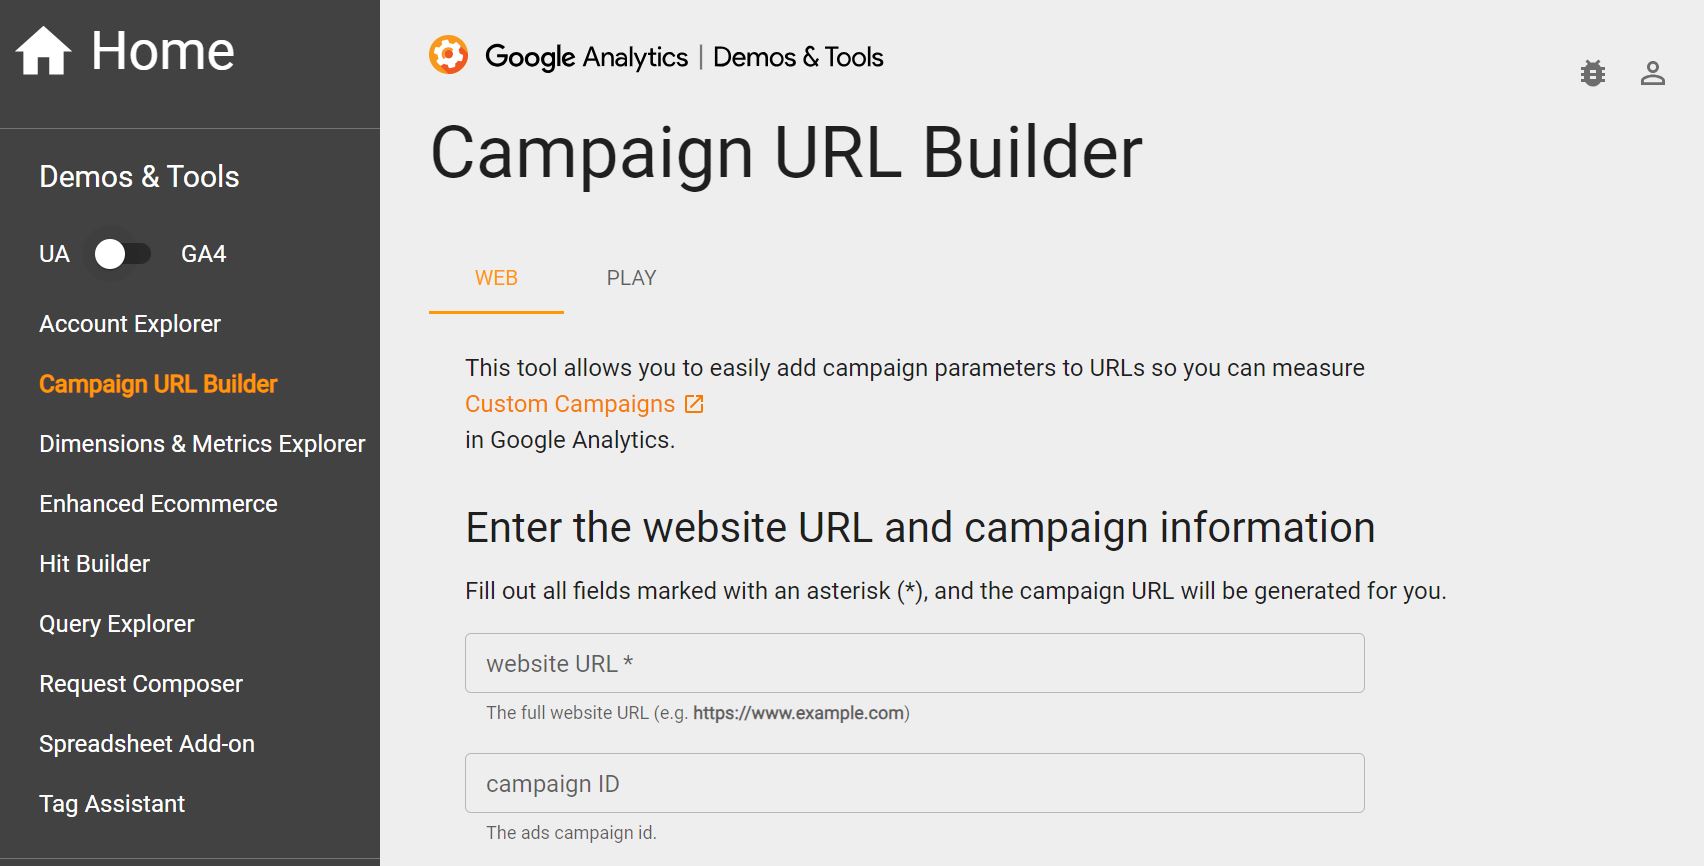This screenshot has height=866, width=1704.
Task: Navigate to Hit Builder
Action: point(94,564)
